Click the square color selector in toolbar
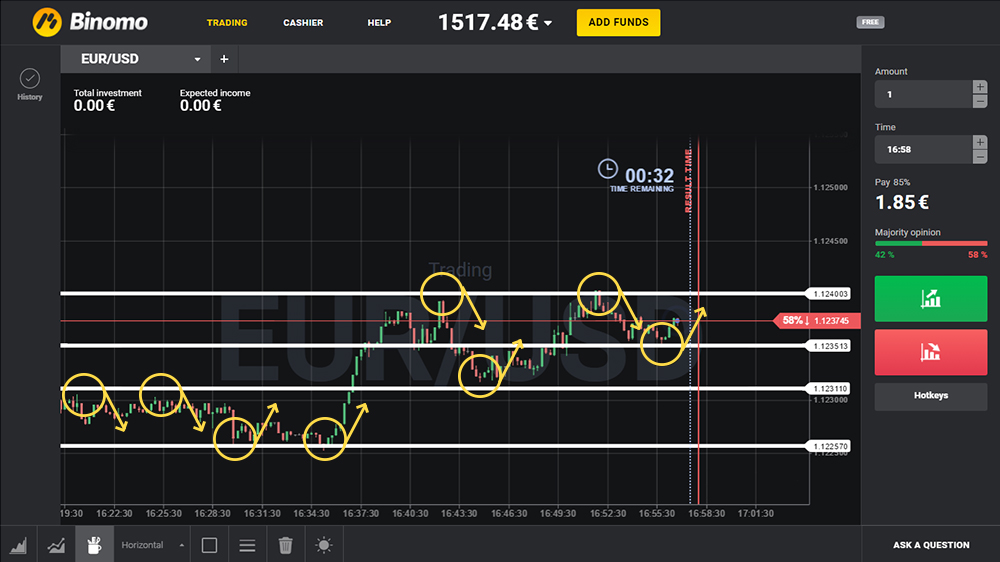The width and height of the screenshot is (1000, 562). (209, 545)
